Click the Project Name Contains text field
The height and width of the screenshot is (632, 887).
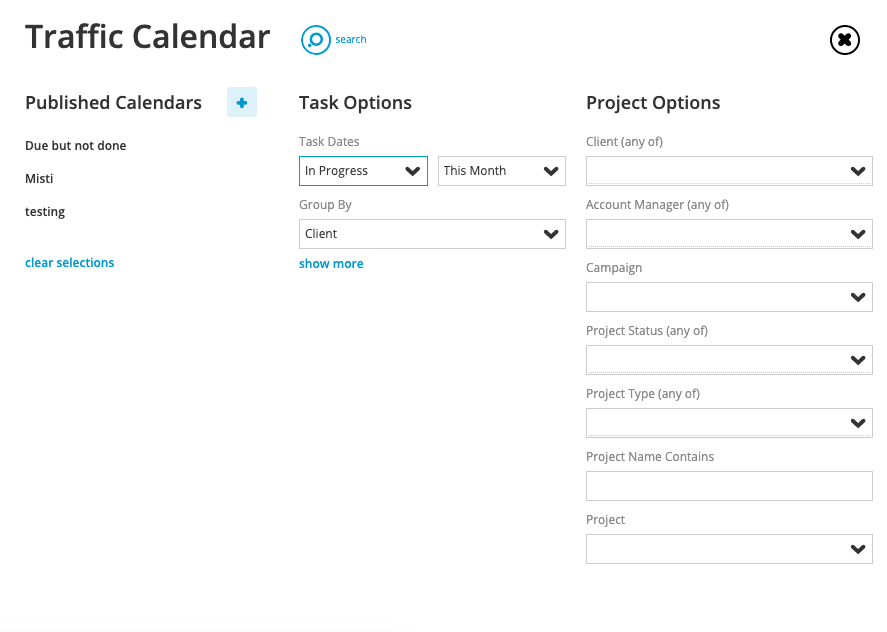[729, 486]
